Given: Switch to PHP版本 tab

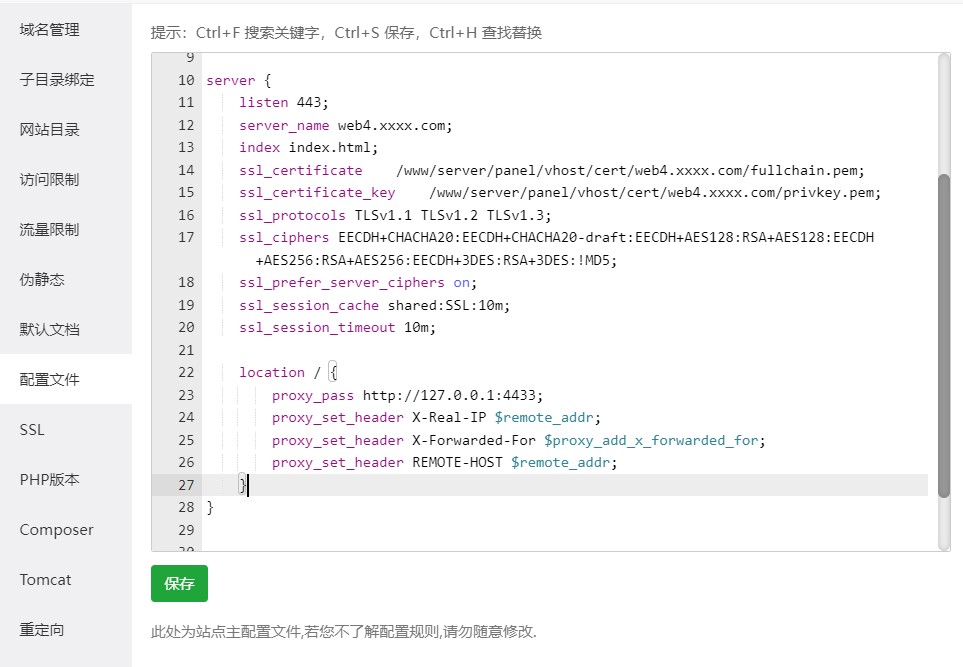Looking at the screenshot, I should 50,480.
